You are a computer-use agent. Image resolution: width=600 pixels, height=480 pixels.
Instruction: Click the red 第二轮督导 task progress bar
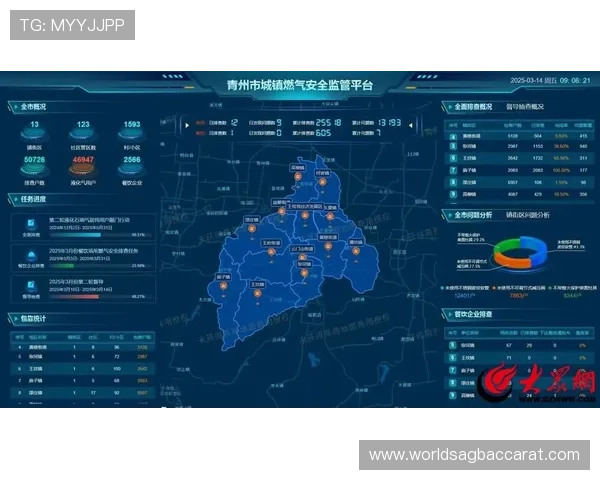[x=74, y=297]
